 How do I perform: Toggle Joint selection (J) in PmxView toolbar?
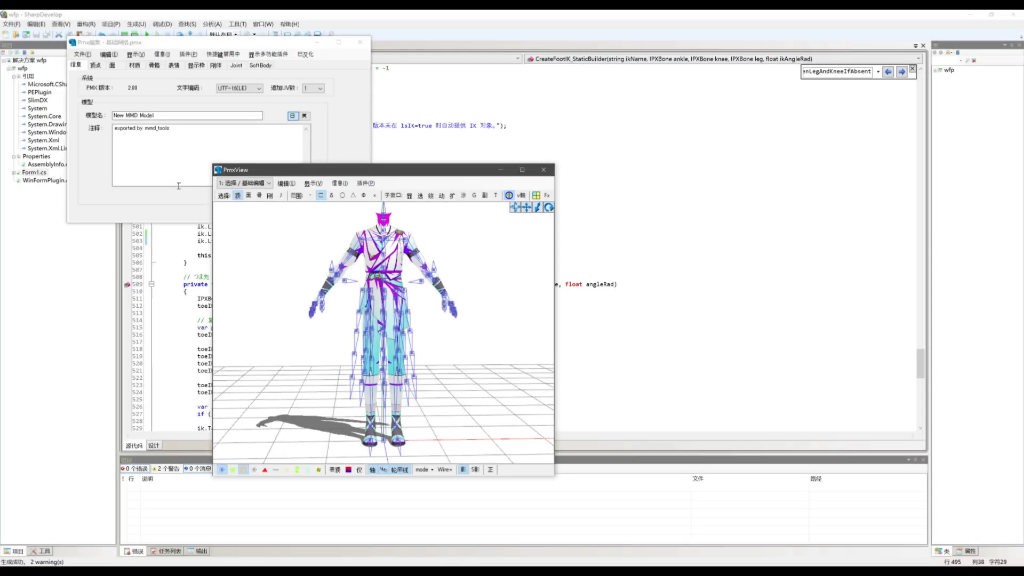(x=281, y=195)
